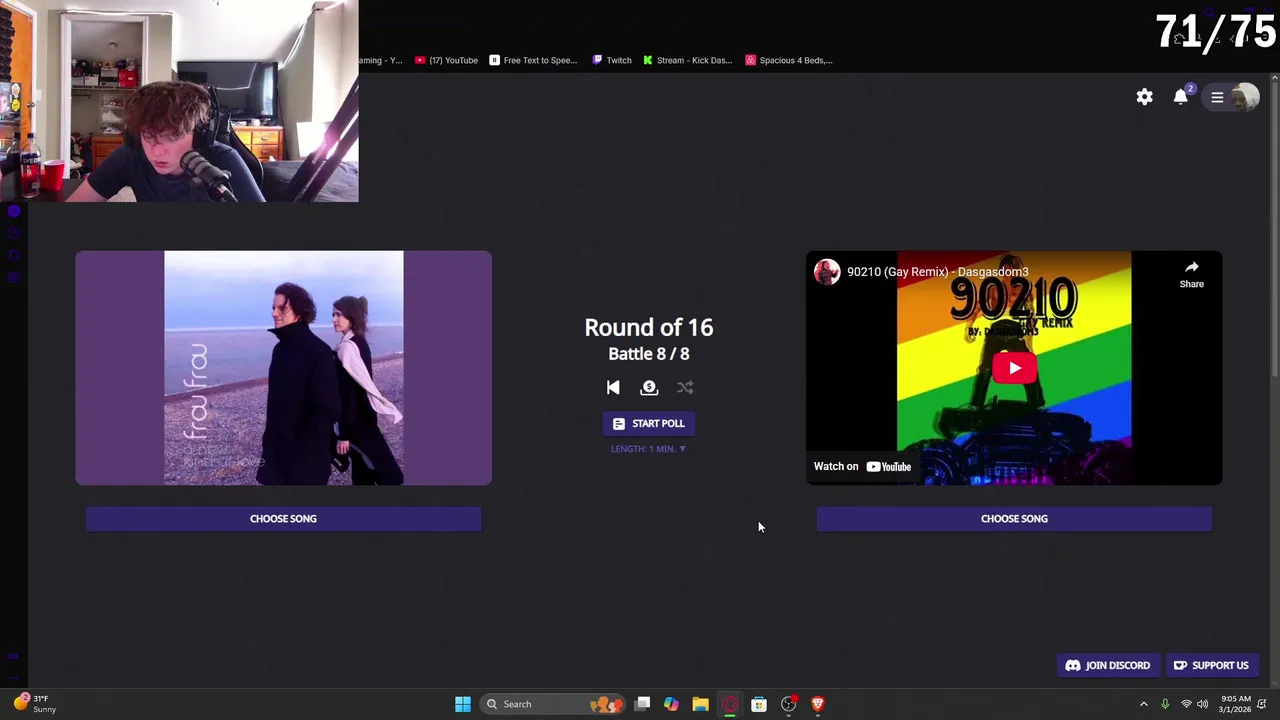
Task: Start the poll
Action: click(x=648, y=423)
